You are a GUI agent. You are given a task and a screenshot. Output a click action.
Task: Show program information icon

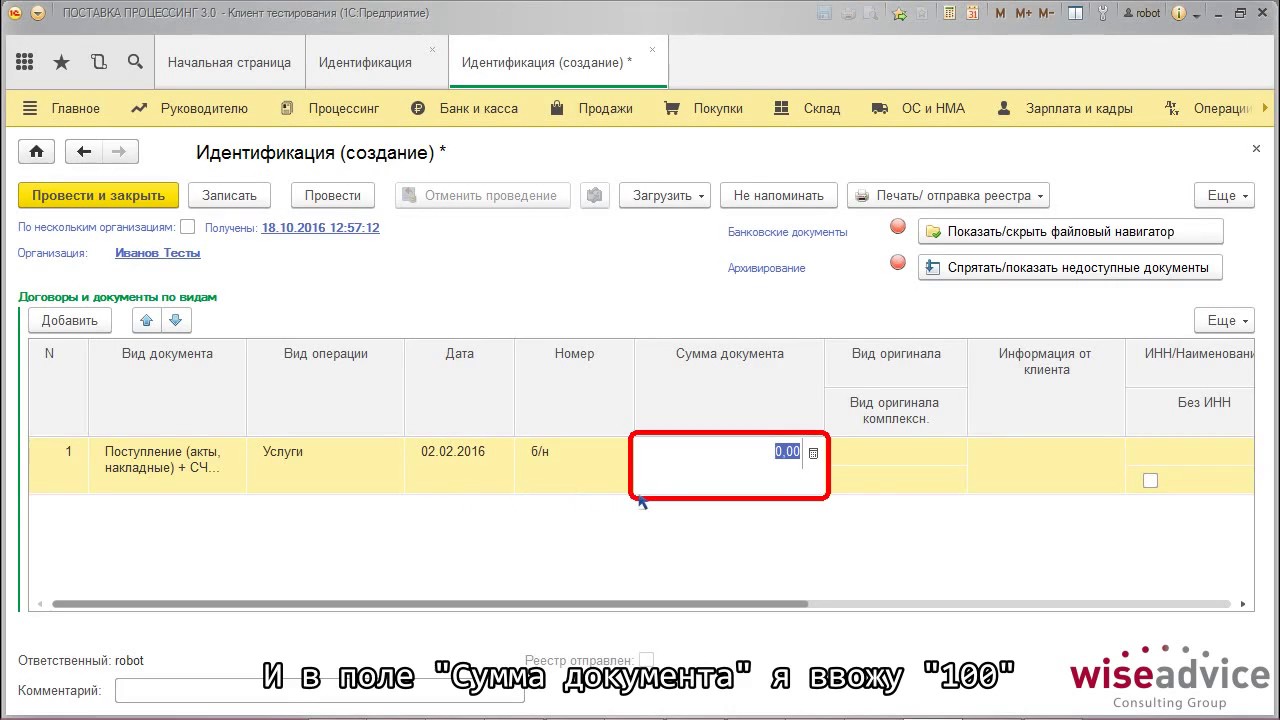click(1179, 13)
